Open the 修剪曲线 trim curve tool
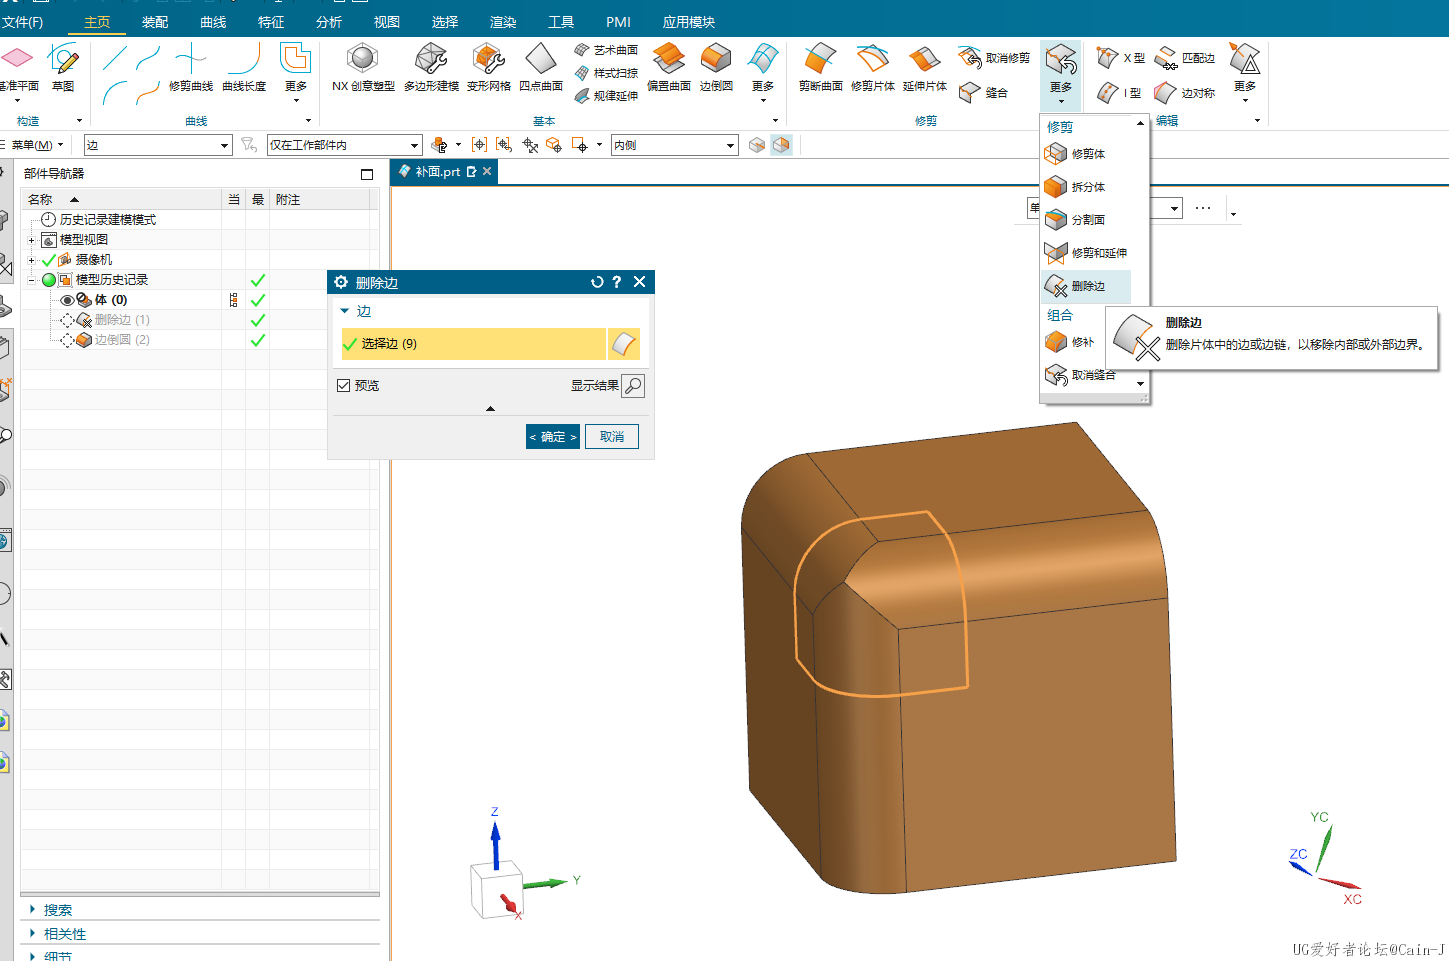 [x=191, y=67]
